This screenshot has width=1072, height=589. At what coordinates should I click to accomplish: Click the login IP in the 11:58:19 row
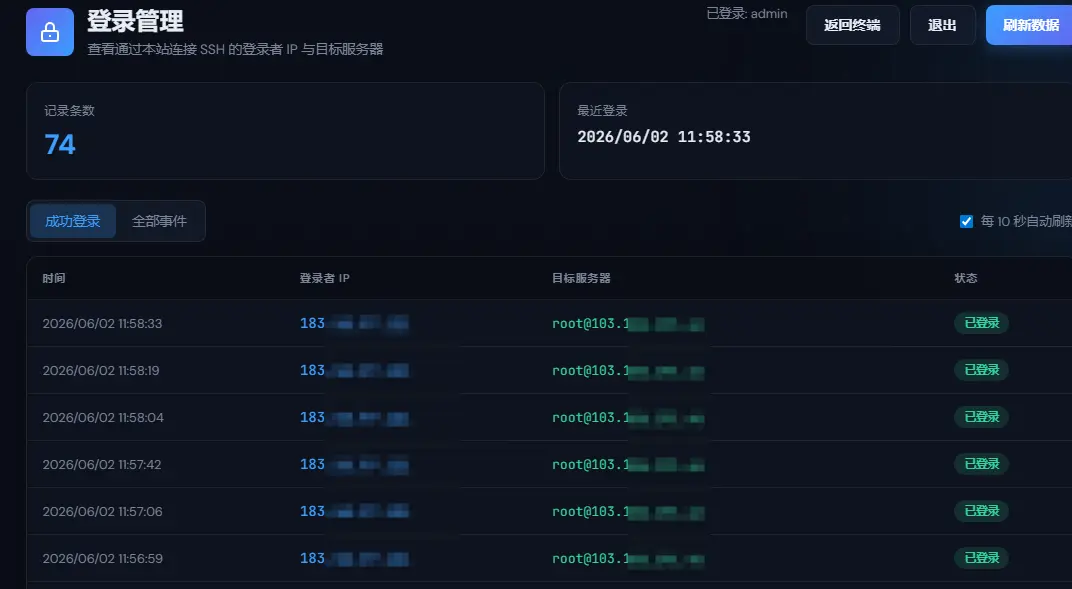pyautogui.click(x=354, y=370)
